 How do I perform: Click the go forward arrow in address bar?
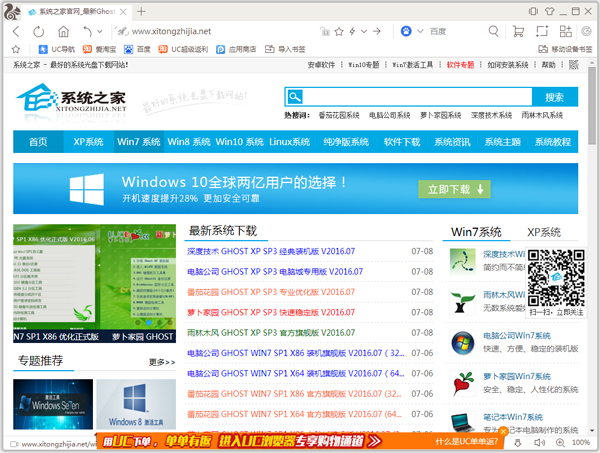[377, 31]
